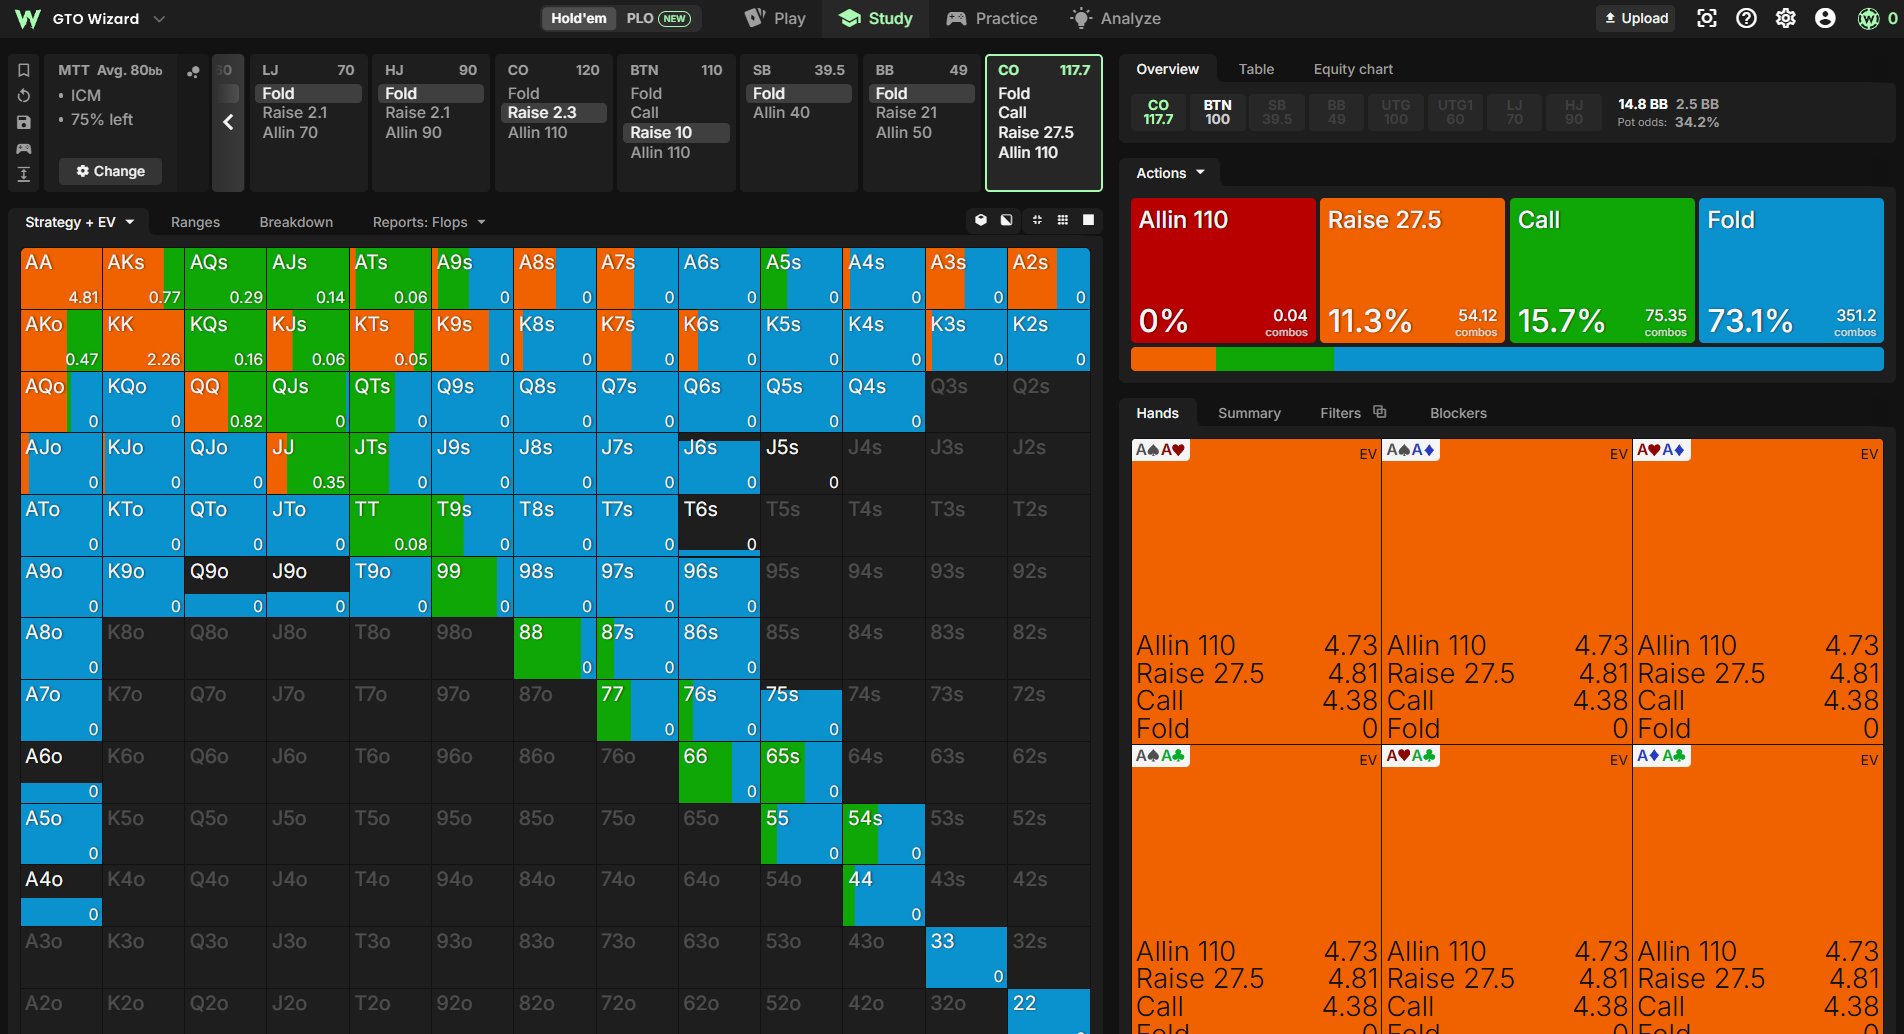Select Raise 10 in the BTN action card
This screenshot has width=1904, height=1034.
point(677,133)
